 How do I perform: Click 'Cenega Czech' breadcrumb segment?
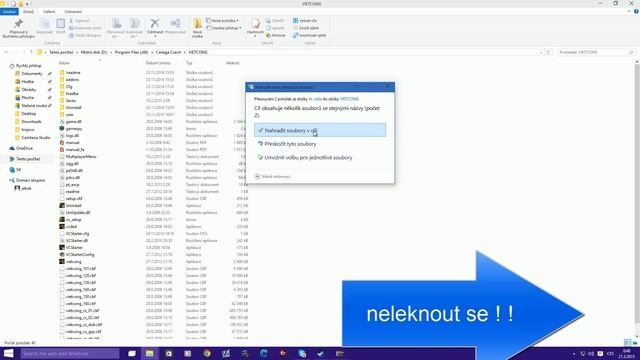click(x=169, y=52)
